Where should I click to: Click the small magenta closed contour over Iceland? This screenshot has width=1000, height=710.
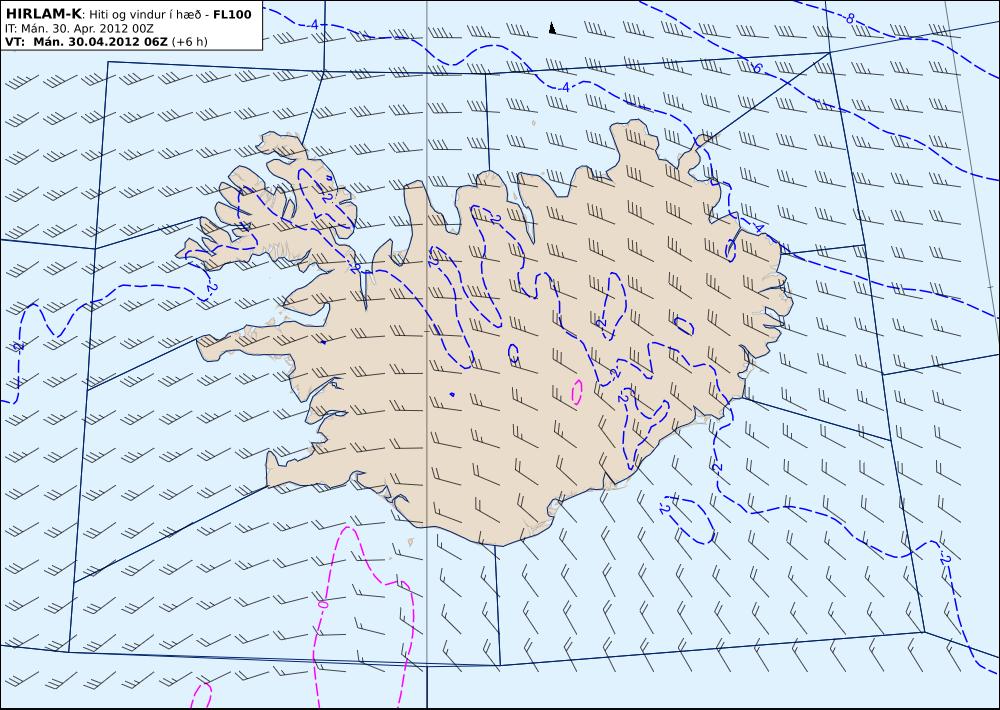tap(577, 392)
